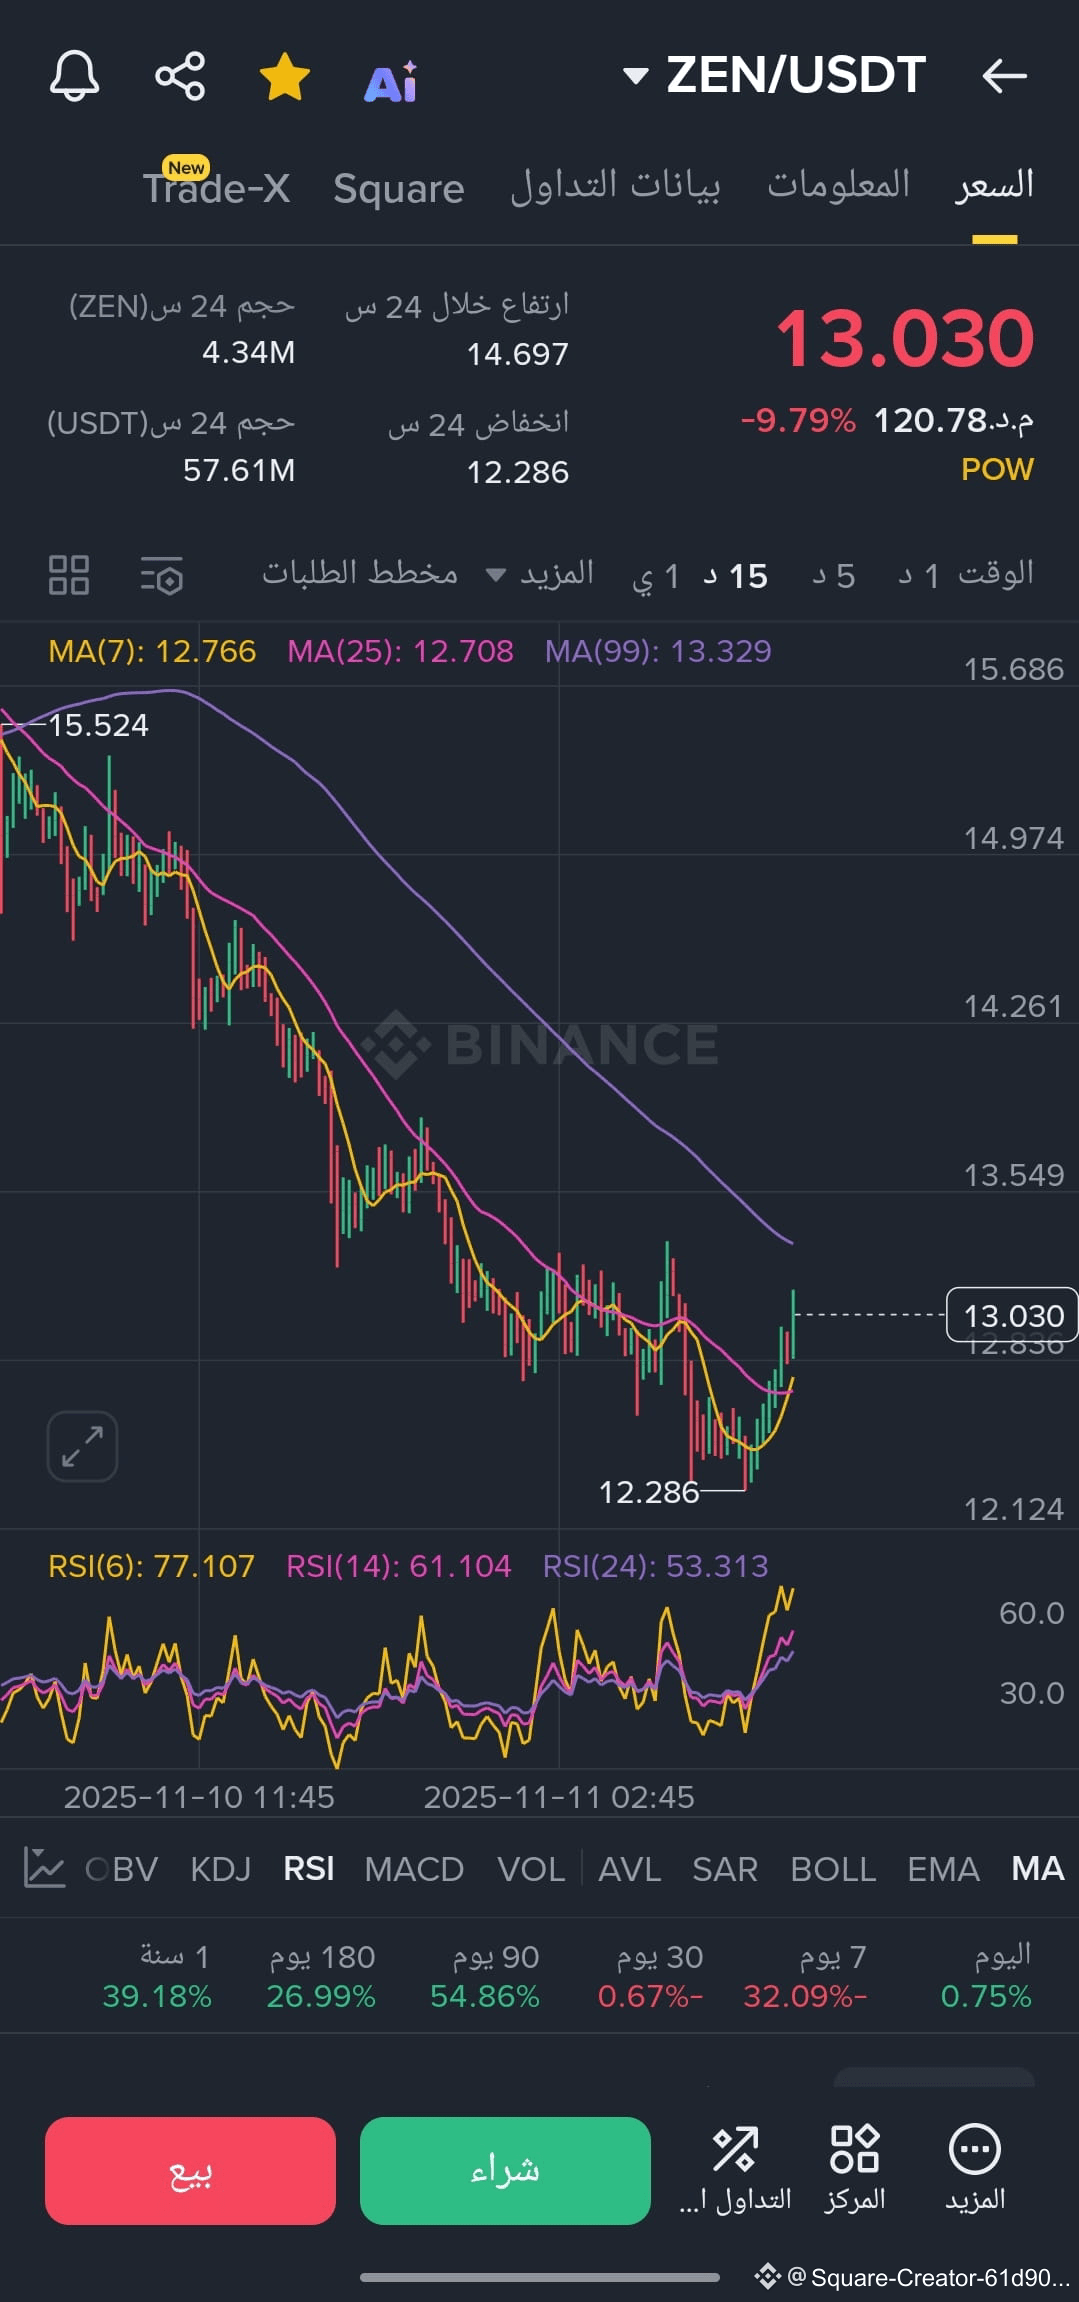Tap the POW tag link
Image resolution: width=1079 pixels, height=2302 pixels.
(x=997, y=469)
